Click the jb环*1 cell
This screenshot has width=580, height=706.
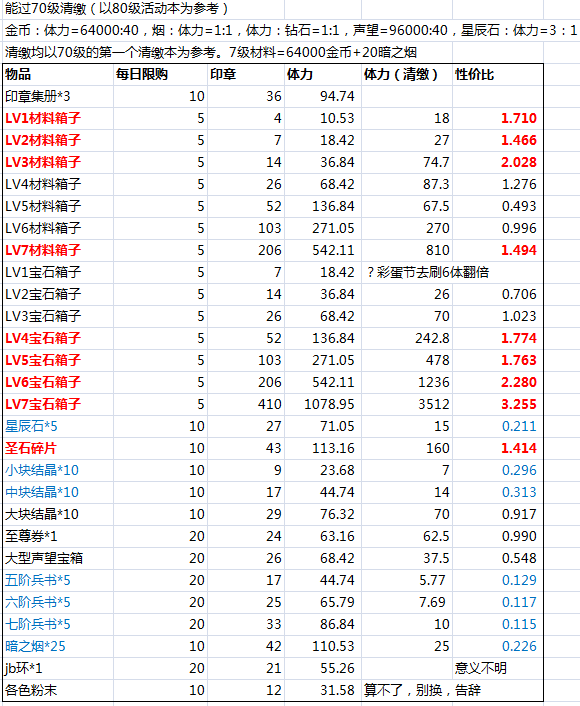click(58, 669)
